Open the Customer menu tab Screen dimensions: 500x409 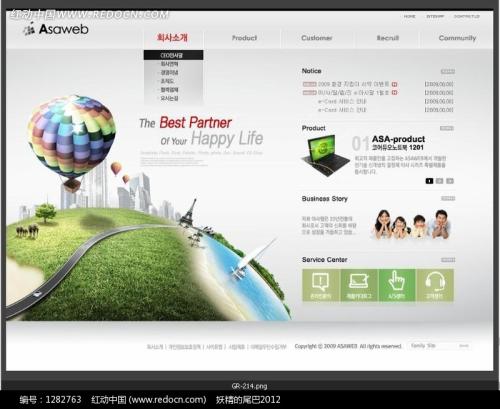[x=317, y=38]
